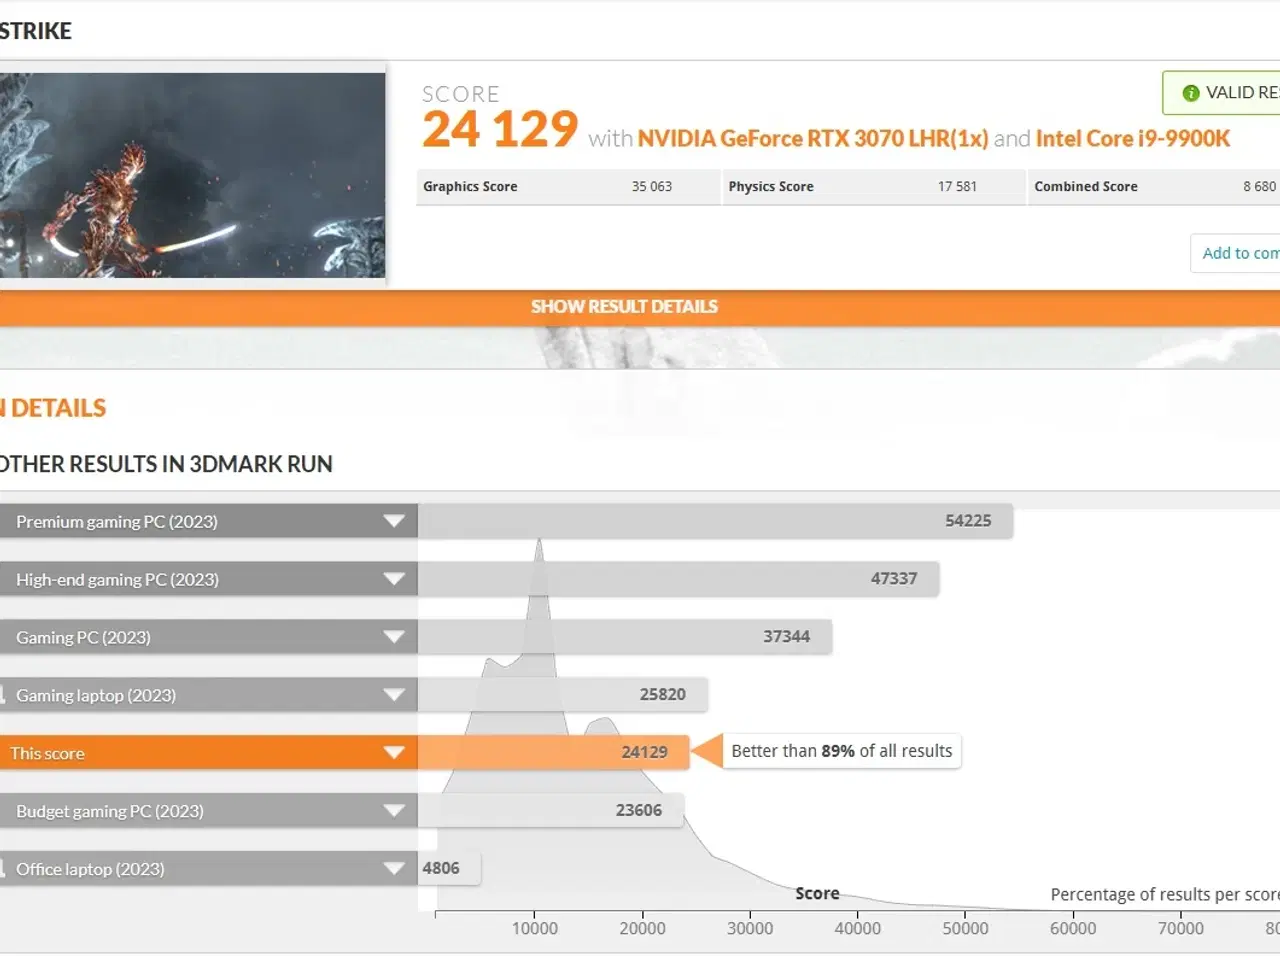Click the green valid result info icon

1190,93
